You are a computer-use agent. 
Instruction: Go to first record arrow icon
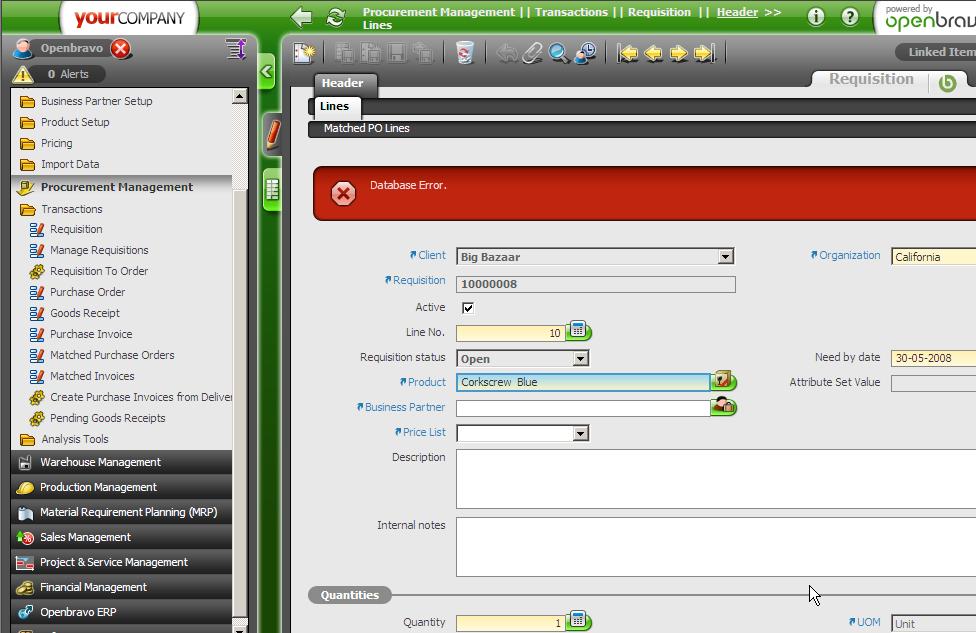[x=627, y=54]
